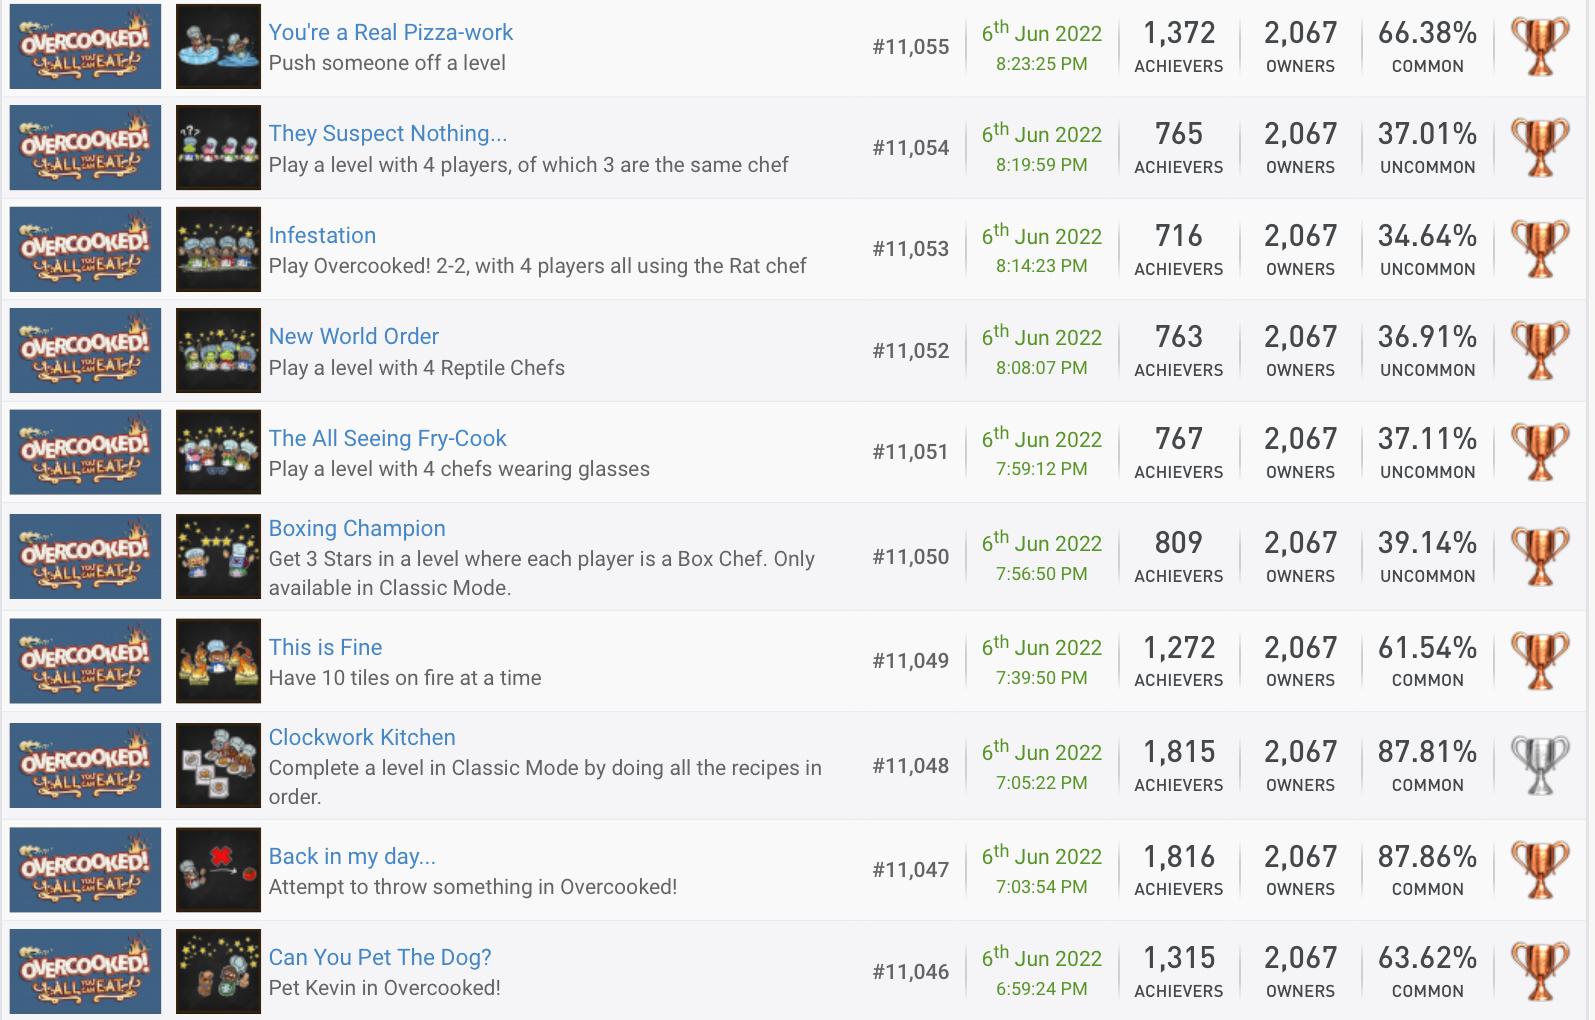Click the "Back in my day..." link
Viewport: 1595px width, 1020px height.
[352, 856]
